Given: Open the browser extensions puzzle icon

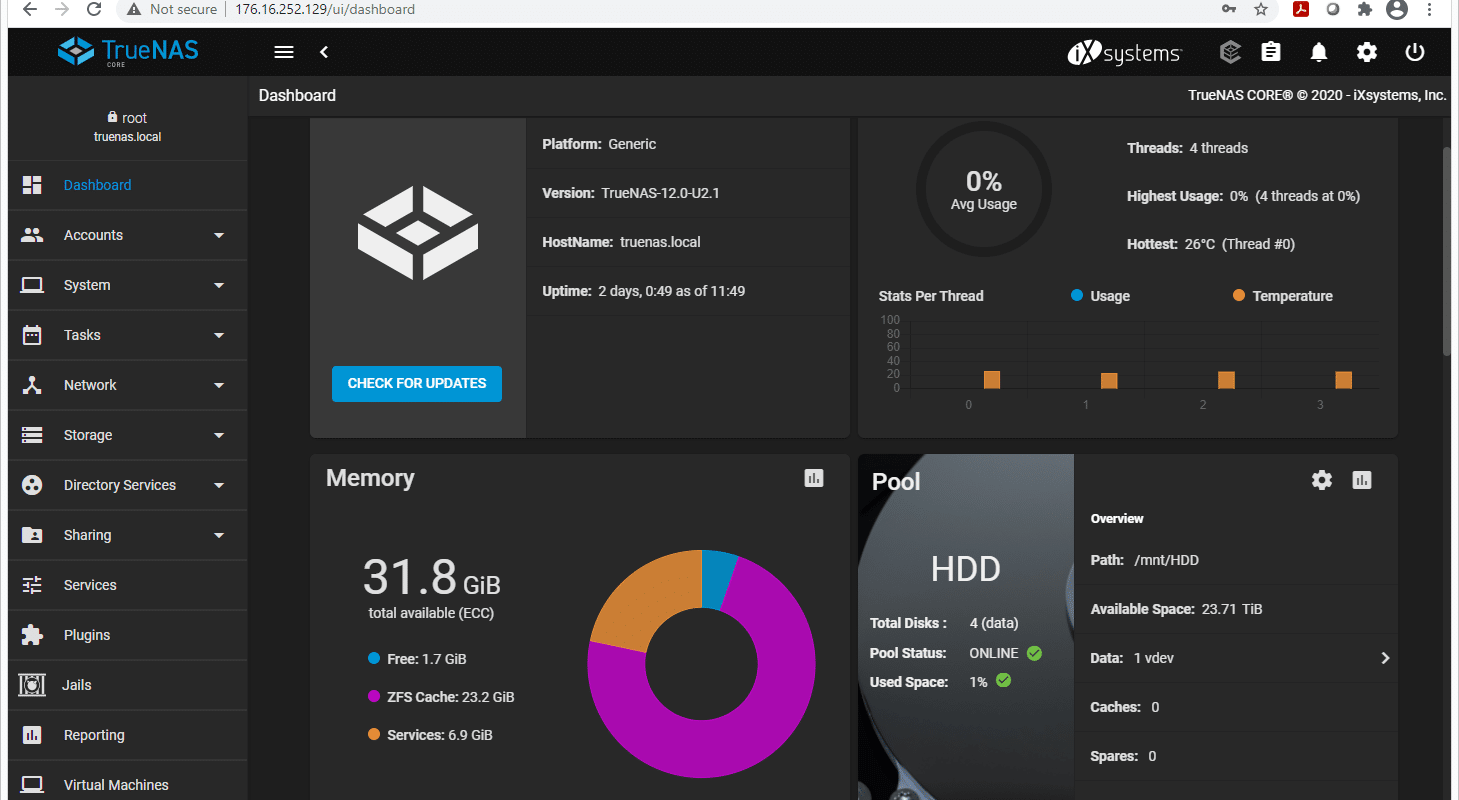Looking at the screenshot, I should [x=1364, y=9].
